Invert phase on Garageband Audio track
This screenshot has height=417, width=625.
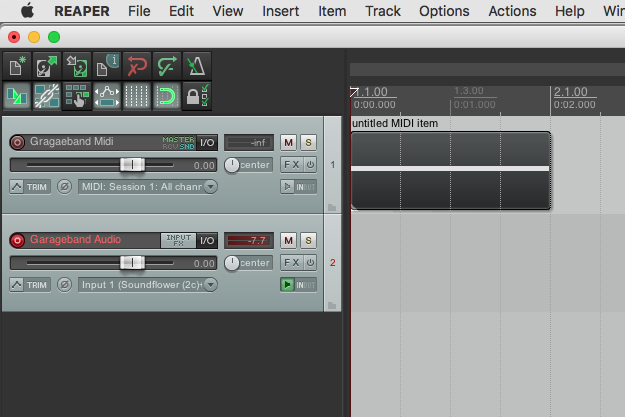[64, 285]
